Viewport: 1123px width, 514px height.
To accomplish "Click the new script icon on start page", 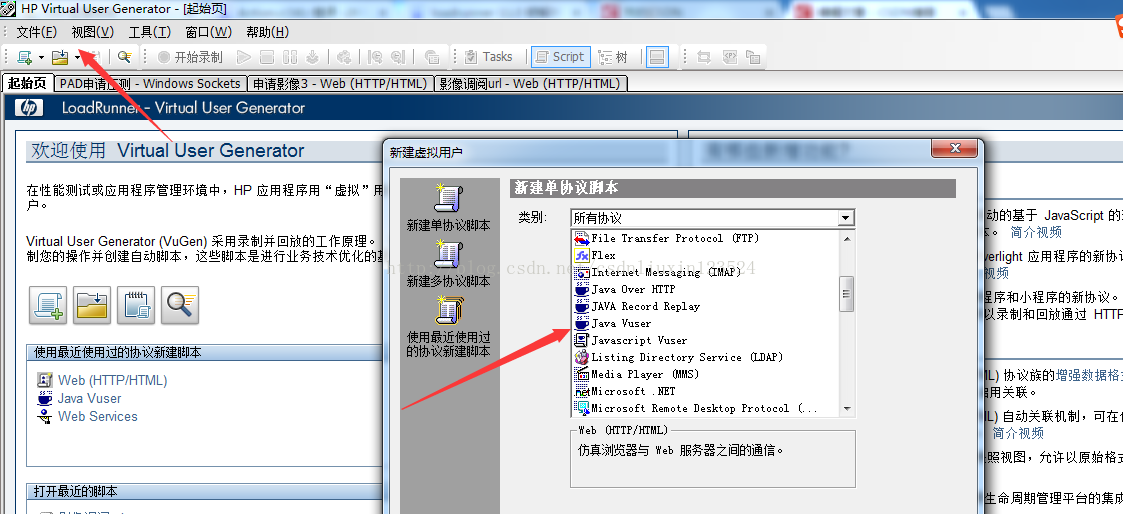I will (48, 305).
